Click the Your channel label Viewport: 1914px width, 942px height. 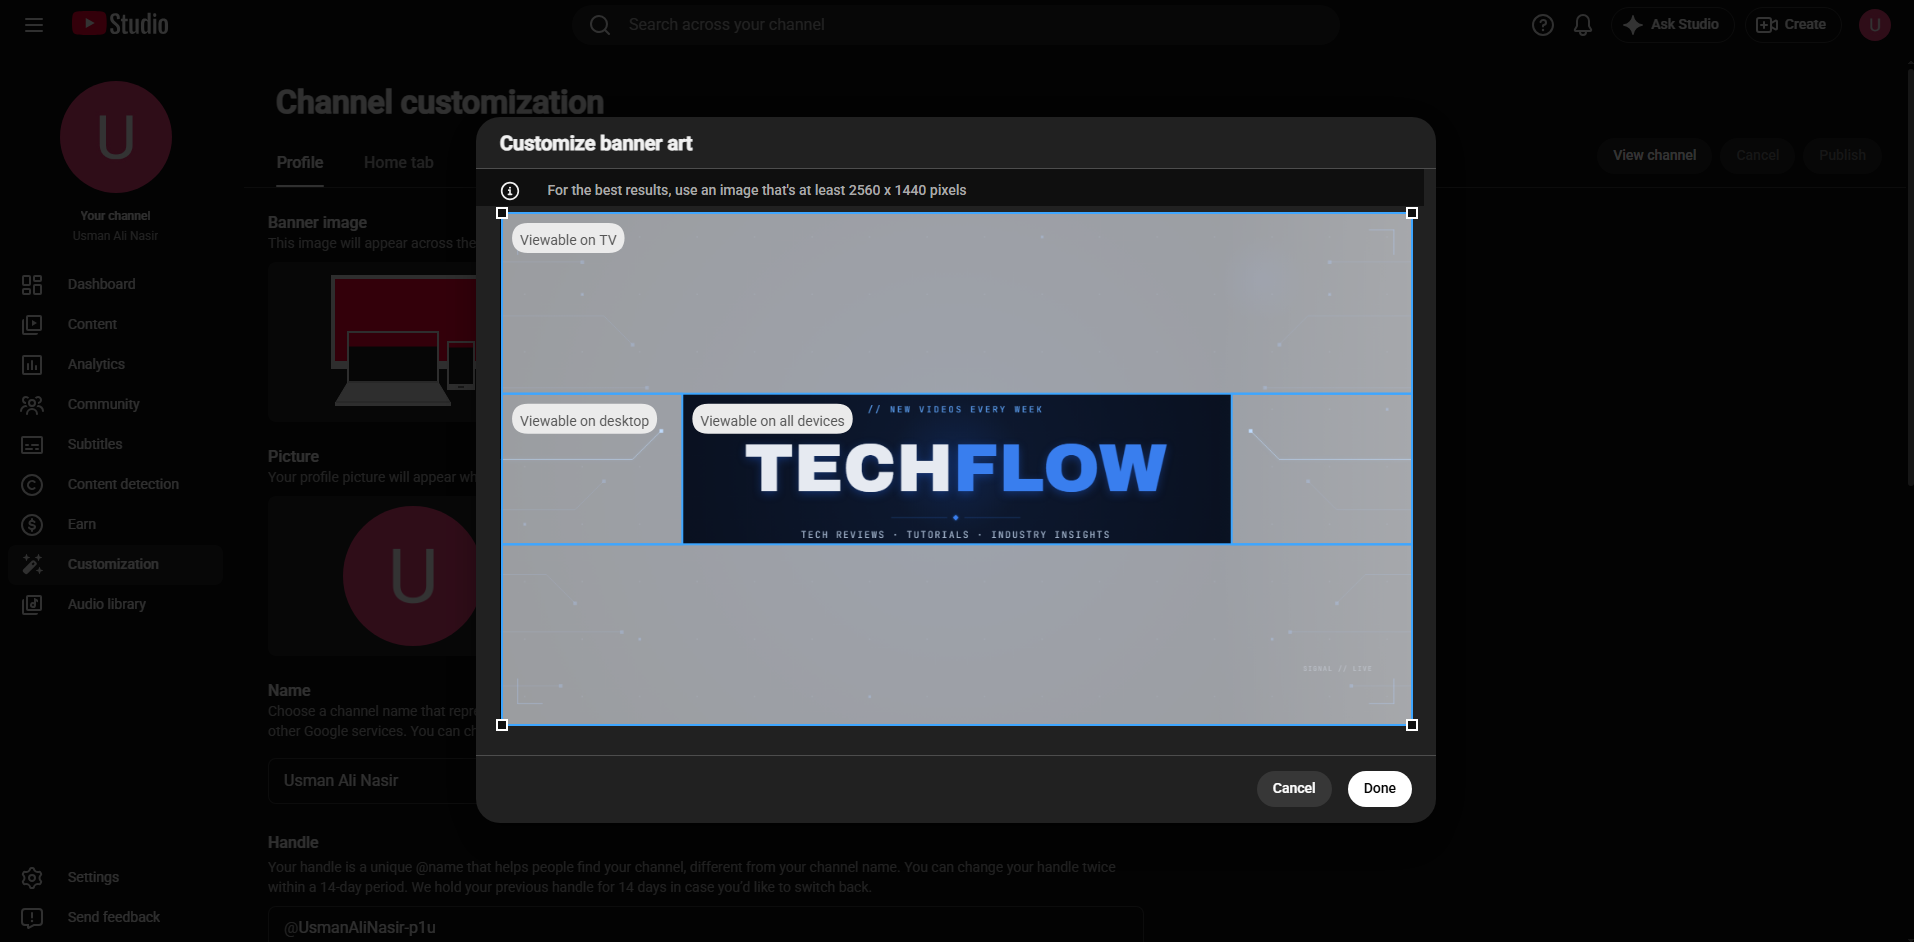(x=116, y=216)
